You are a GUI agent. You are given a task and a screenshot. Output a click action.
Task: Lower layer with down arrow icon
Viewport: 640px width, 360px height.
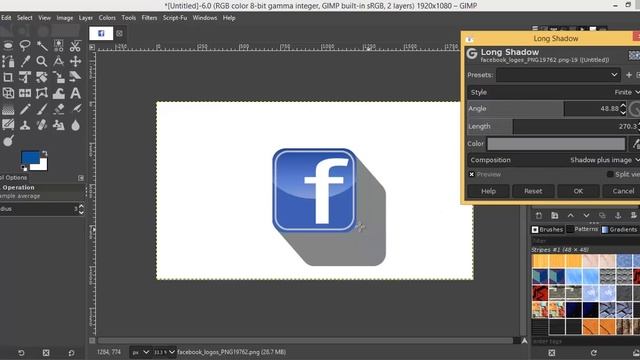tap(586, 216)
